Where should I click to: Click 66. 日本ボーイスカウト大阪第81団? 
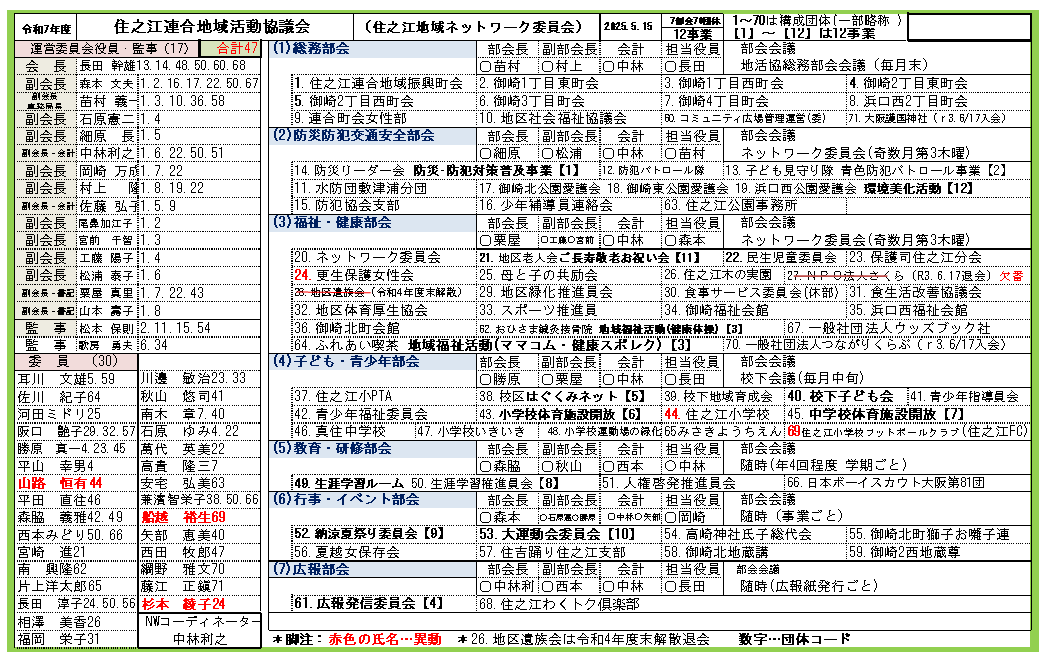click(886, 482)
